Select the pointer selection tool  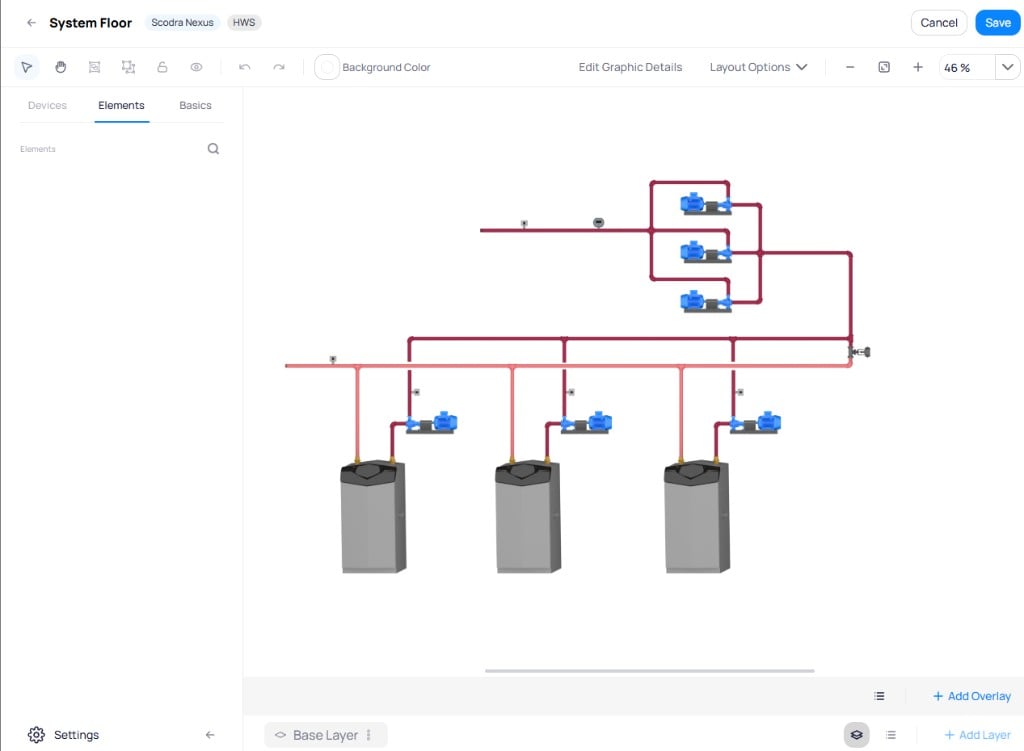coord(27,67)
